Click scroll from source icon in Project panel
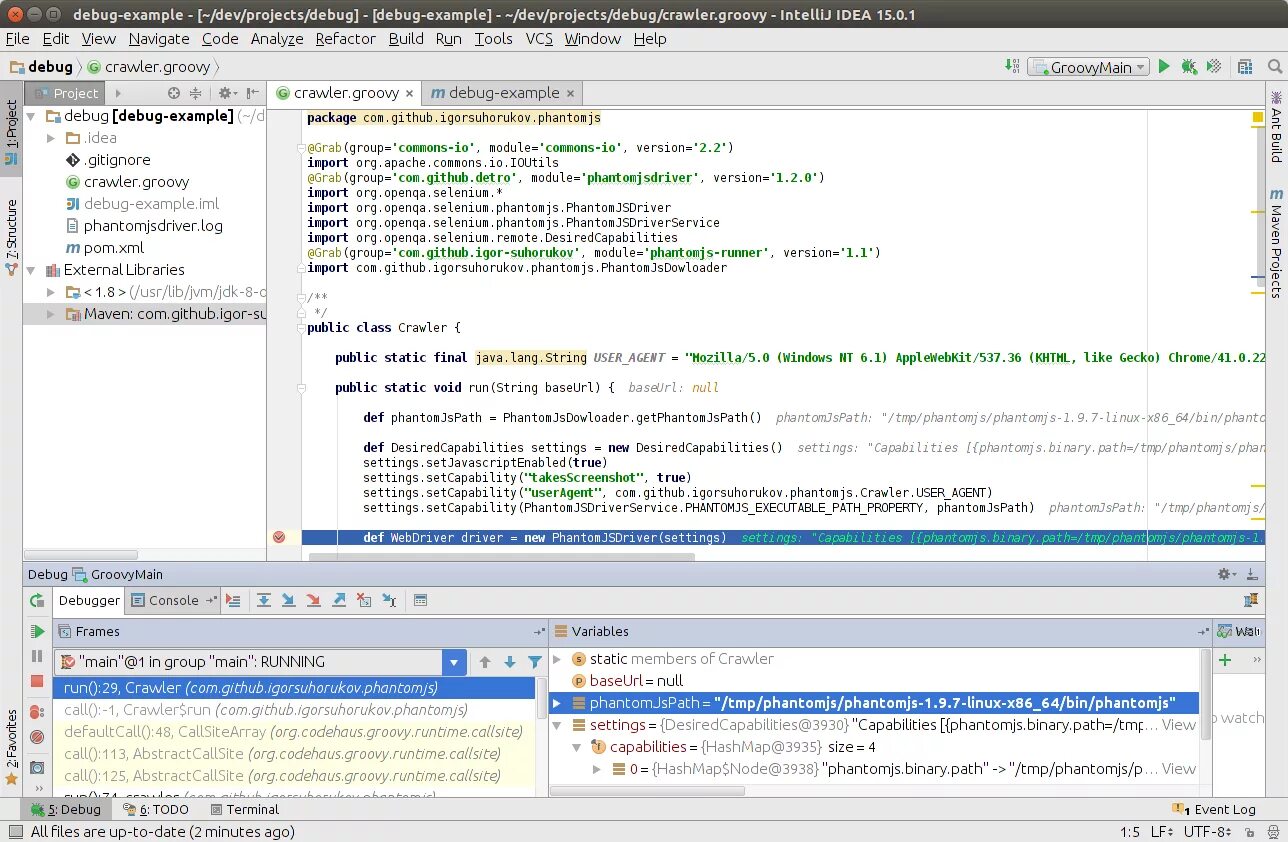This screenshot has height=842, width=1288. click(174, 93)
